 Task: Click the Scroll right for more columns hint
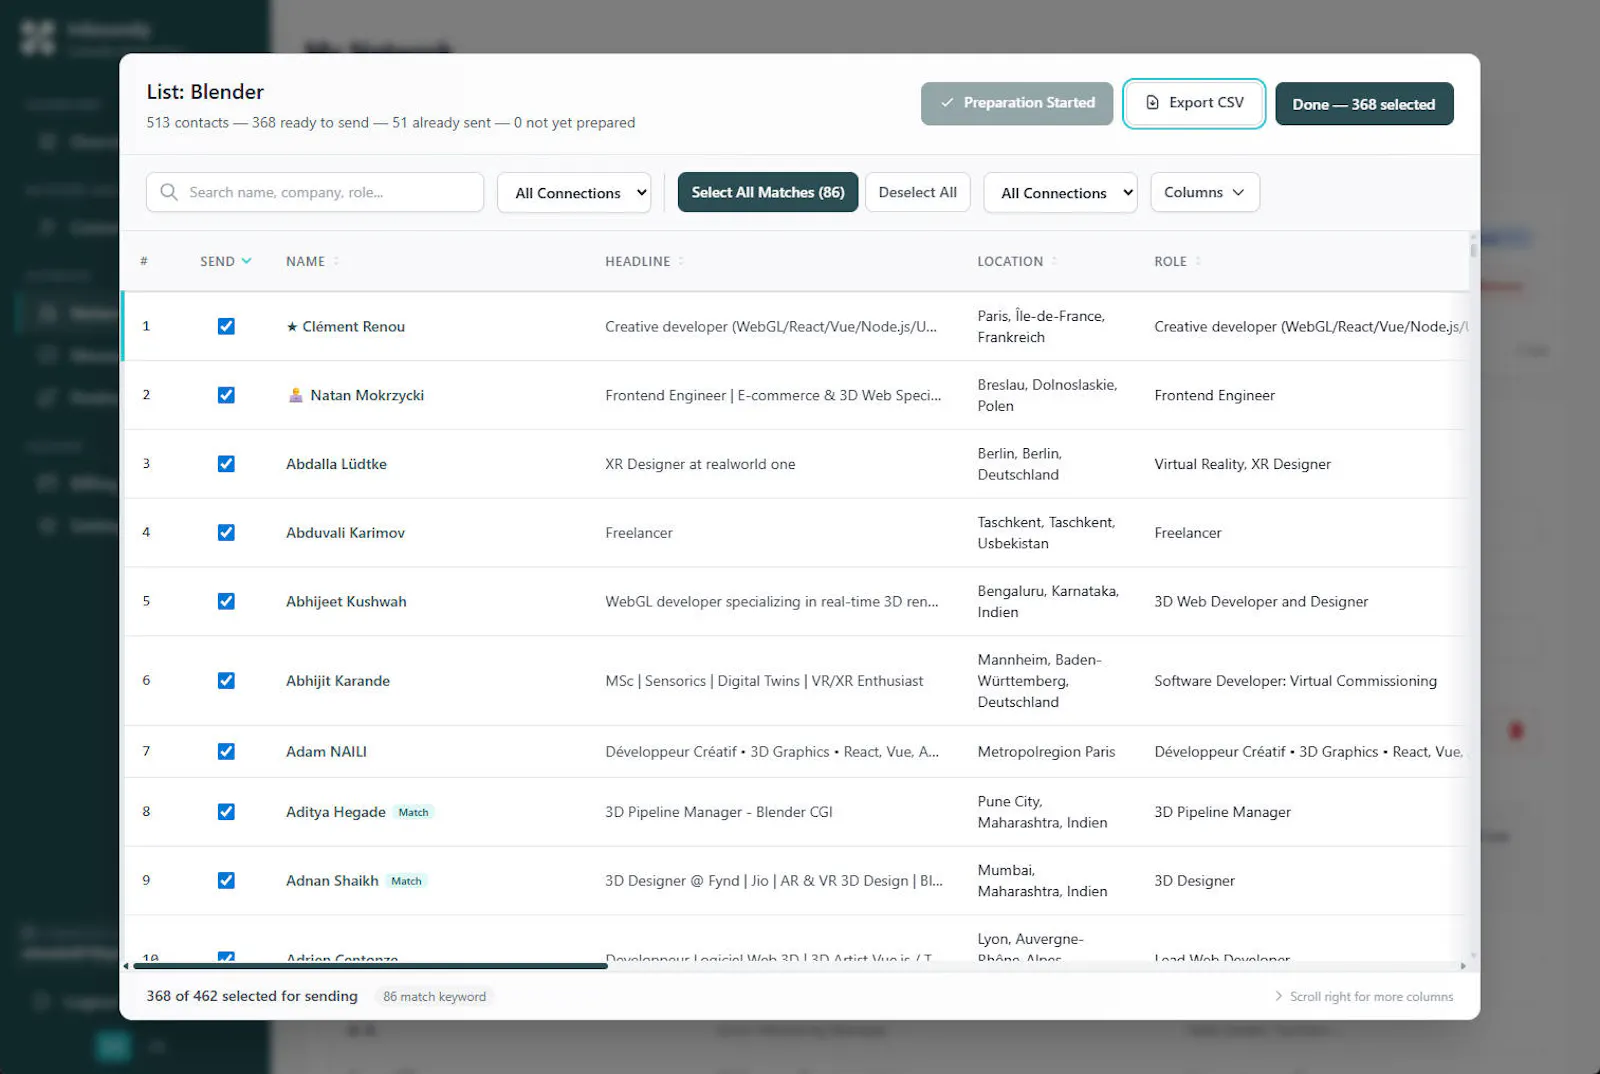(1364, 997)
